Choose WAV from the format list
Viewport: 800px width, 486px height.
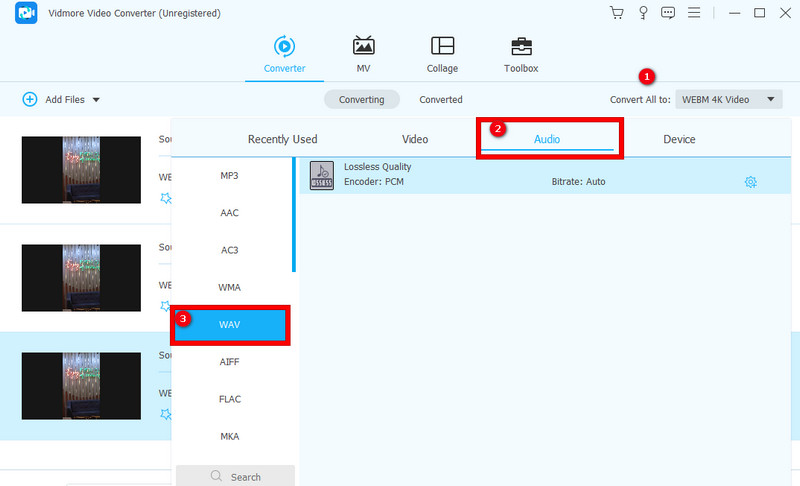[230, 325]
